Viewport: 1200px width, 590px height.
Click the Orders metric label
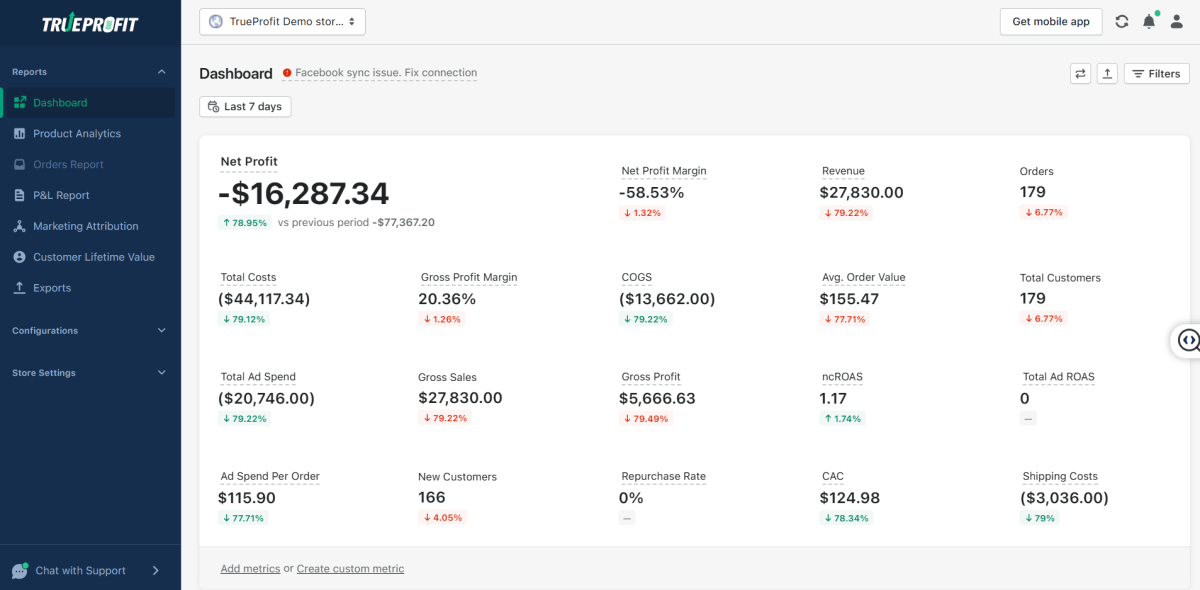[x=1037, y=171]
